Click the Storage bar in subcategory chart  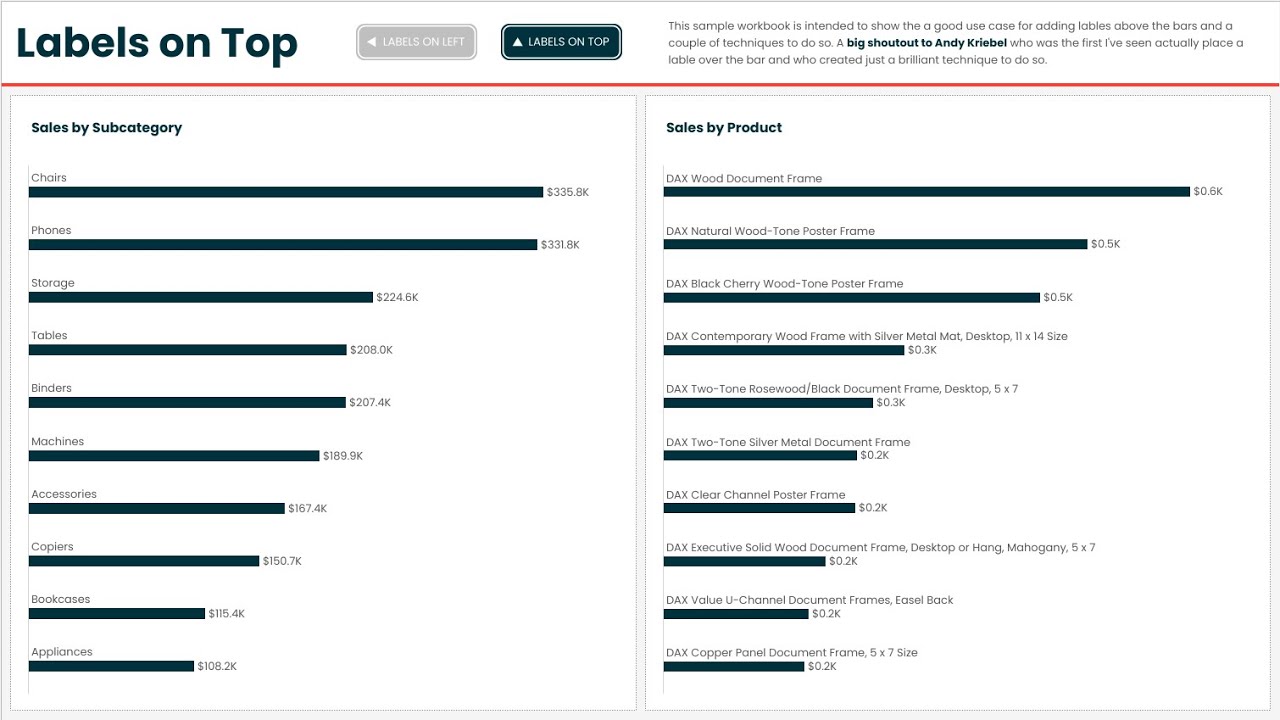201,297
